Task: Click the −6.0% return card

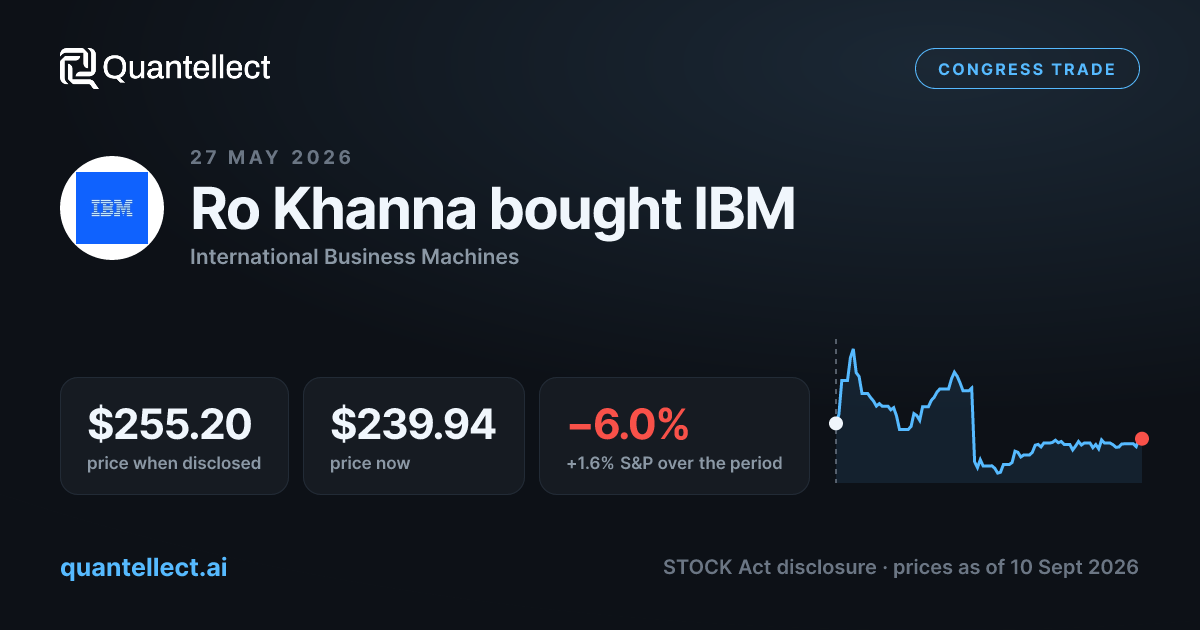Action: pyautogui.click(x=675, y=436)
